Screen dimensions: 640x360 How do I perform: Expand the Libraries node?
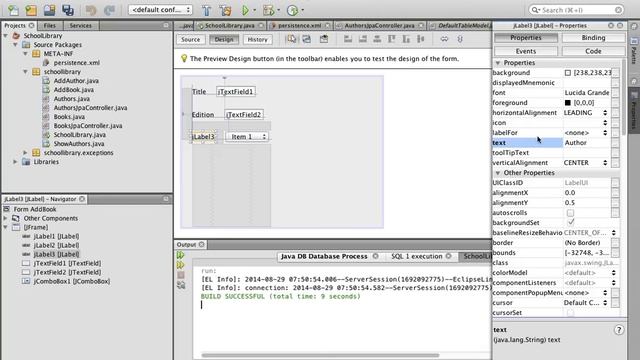click(16, 162)
